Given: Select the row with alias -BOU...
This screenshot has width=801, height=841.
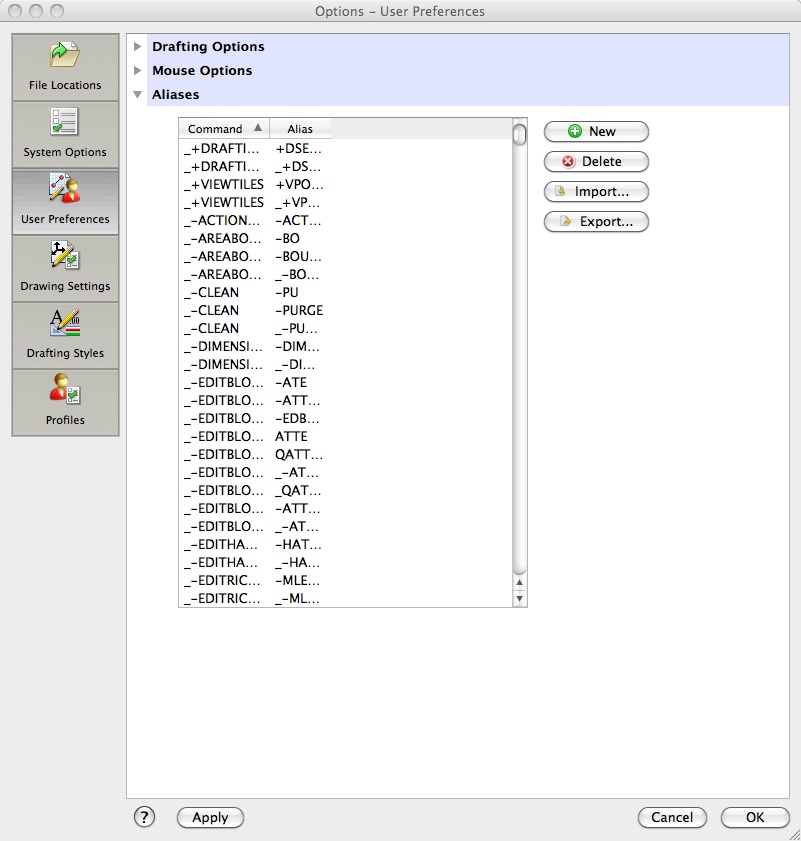Looking at the screenshot, I should click(x=346, y=256).
